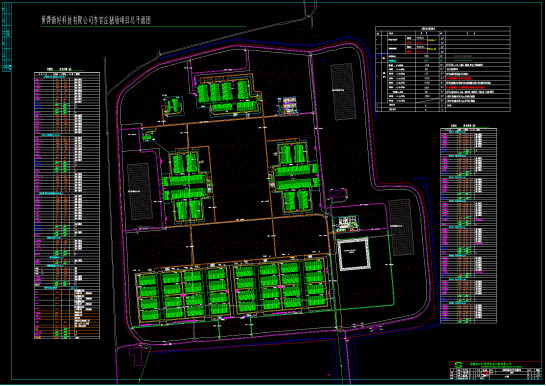546x386 pixels.
Task: Click the right cross-shaped green building group
Action: [x=295, y=176]
